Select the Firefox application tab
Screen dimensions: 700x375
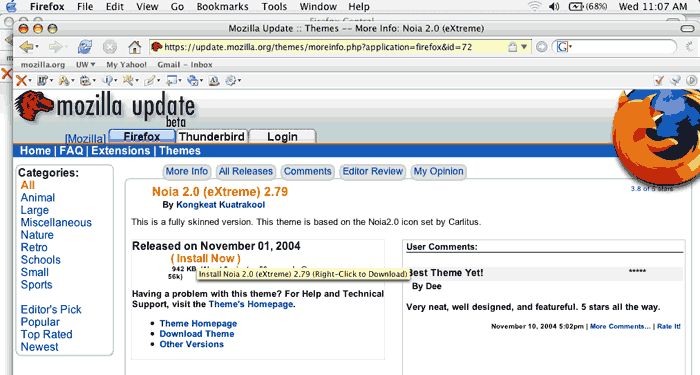(142, 136)
